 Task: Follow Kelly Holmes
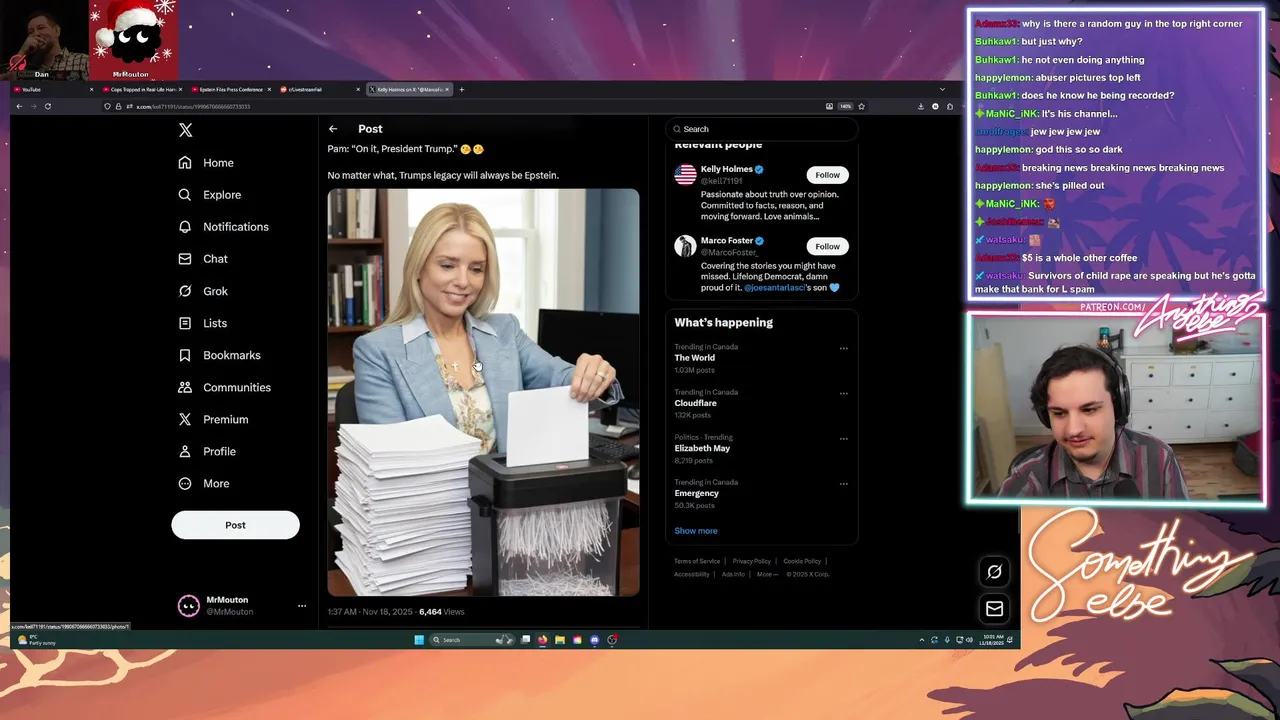(827, 175)
